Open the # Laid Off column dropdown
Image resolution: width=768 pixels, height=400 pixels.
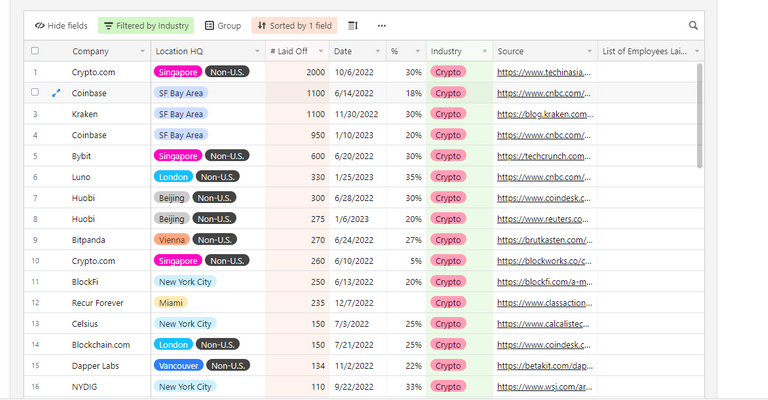point(321,51)
